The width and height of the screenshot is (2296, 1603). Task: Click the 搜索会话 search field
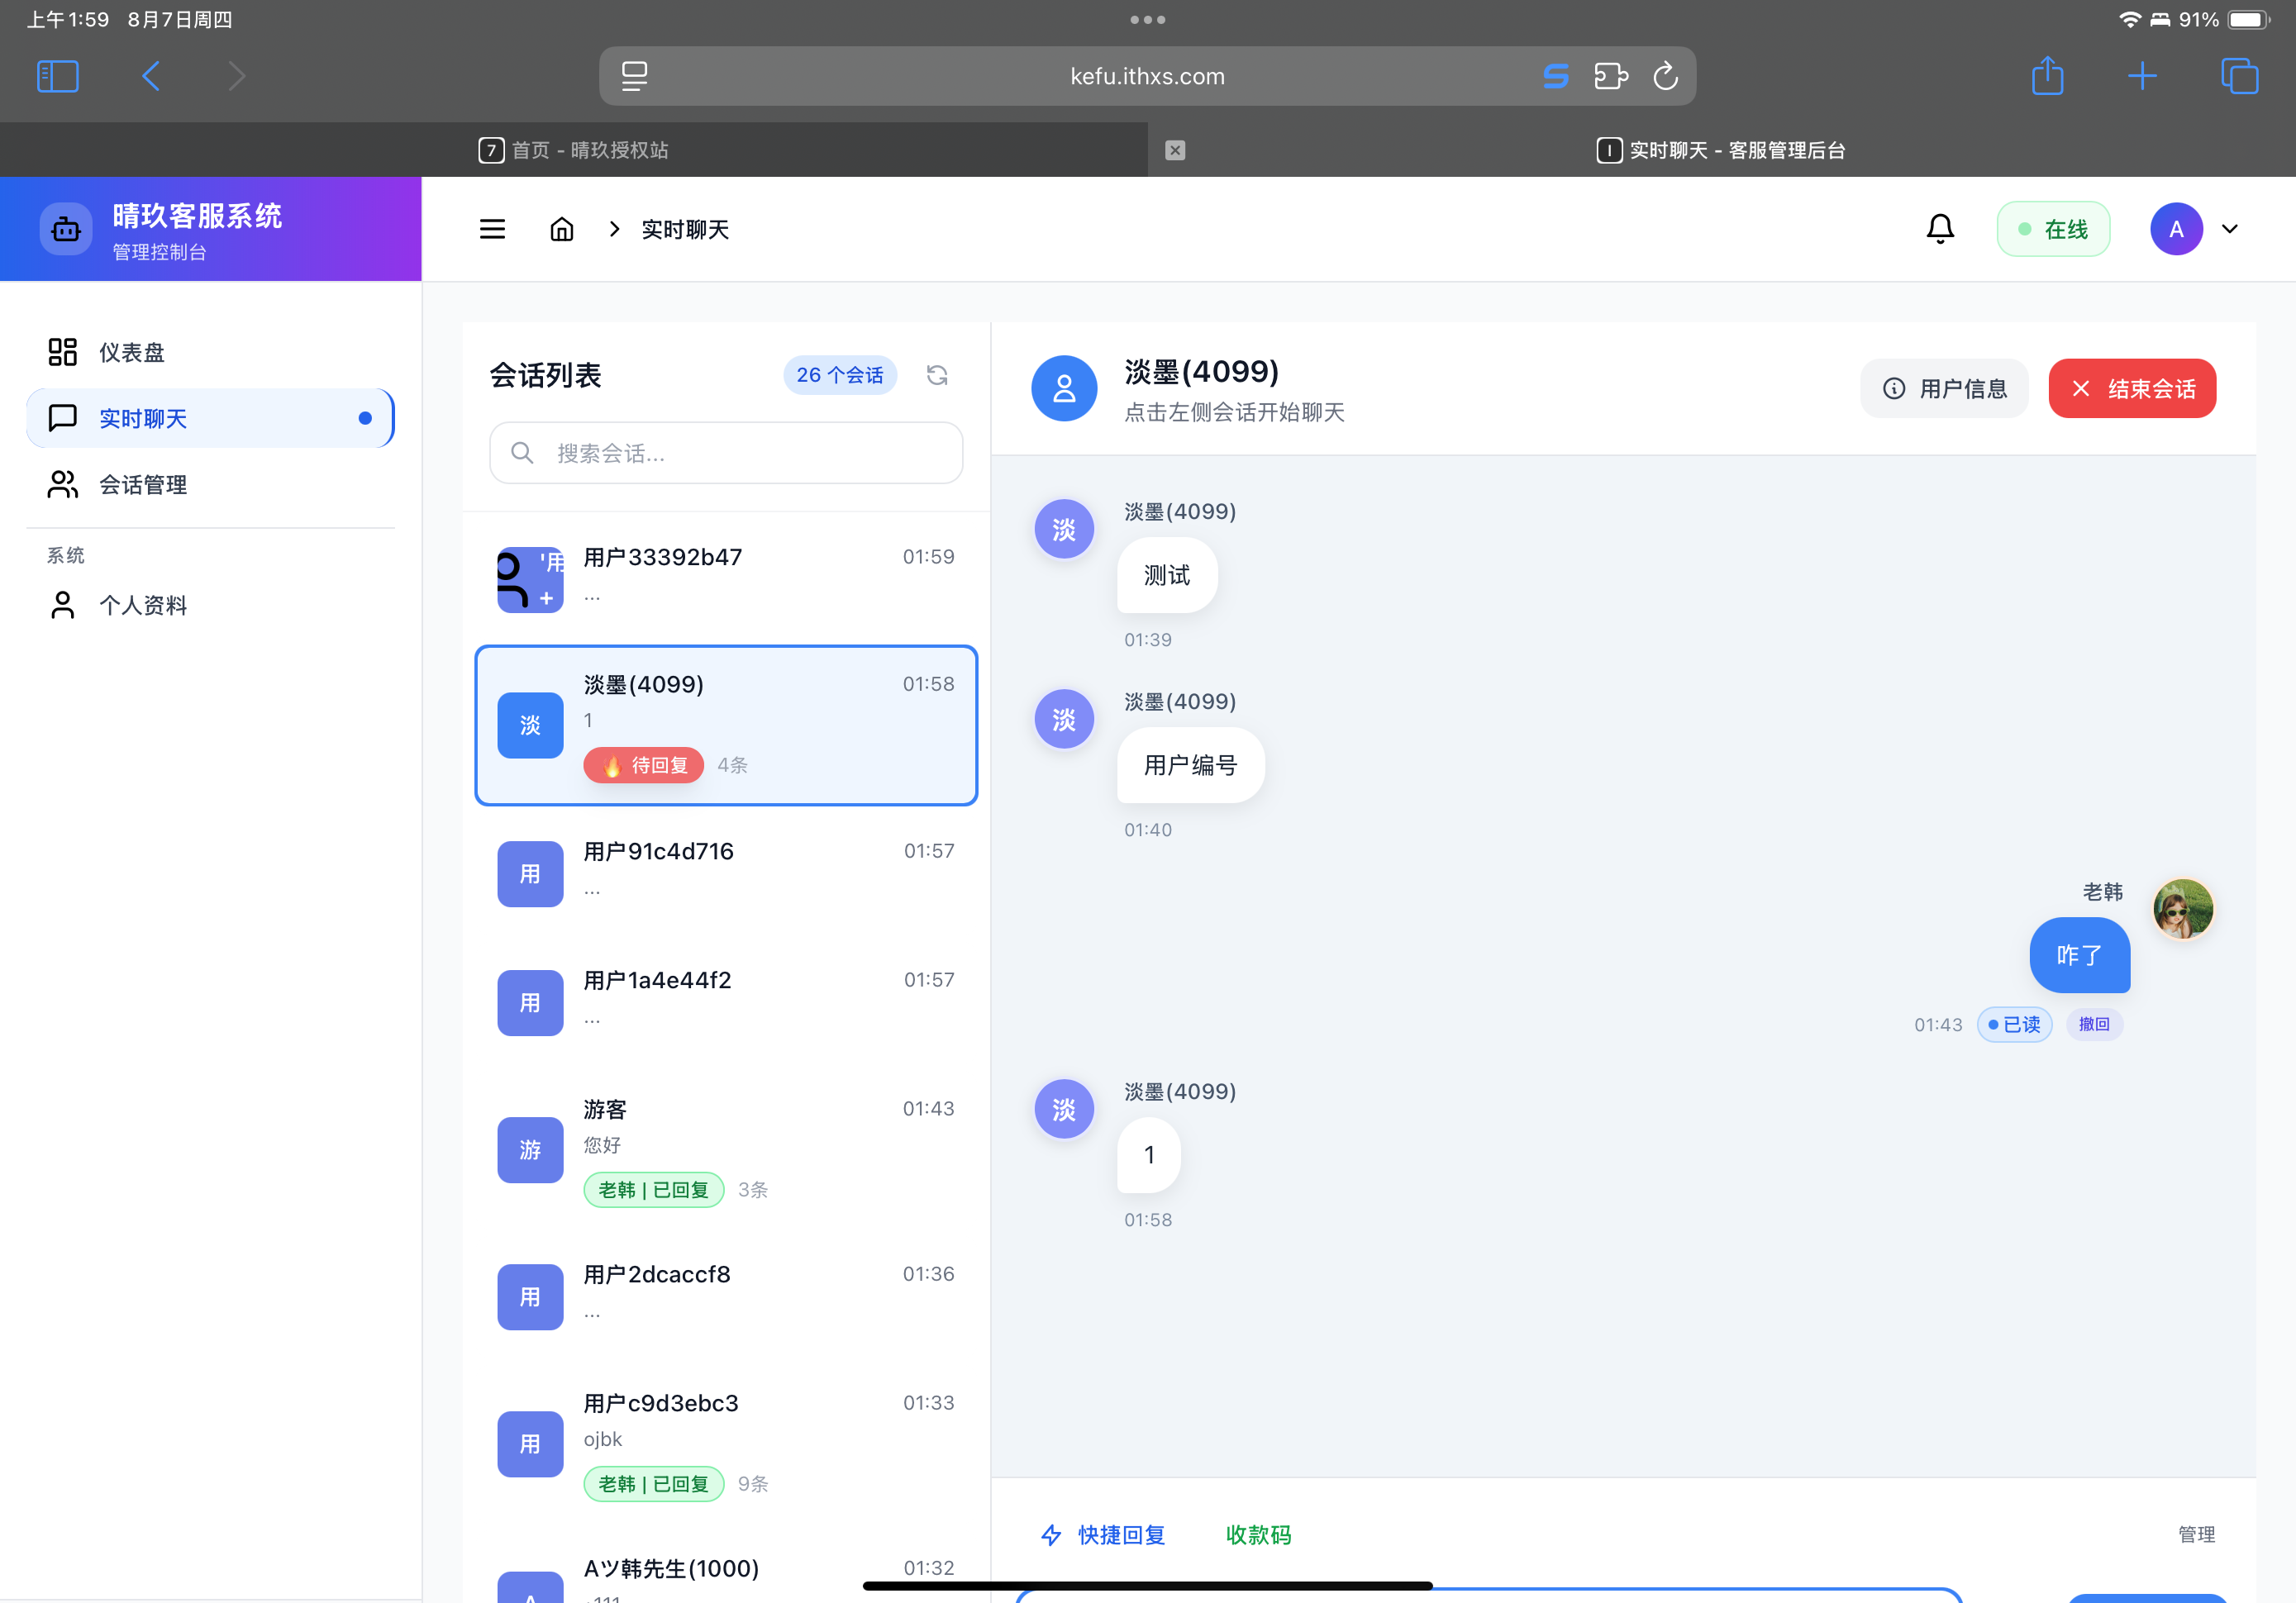tap(726, 453)
